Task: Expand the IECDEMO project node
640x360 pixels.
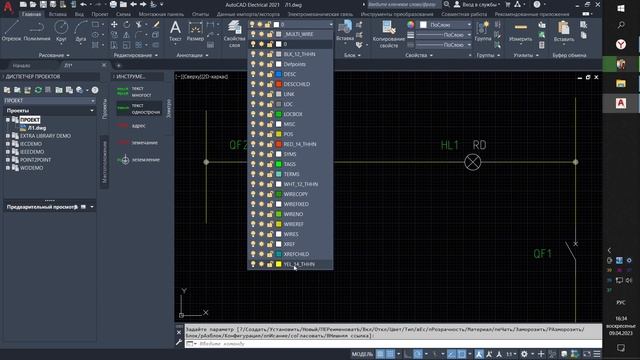Action: point(8,144)
